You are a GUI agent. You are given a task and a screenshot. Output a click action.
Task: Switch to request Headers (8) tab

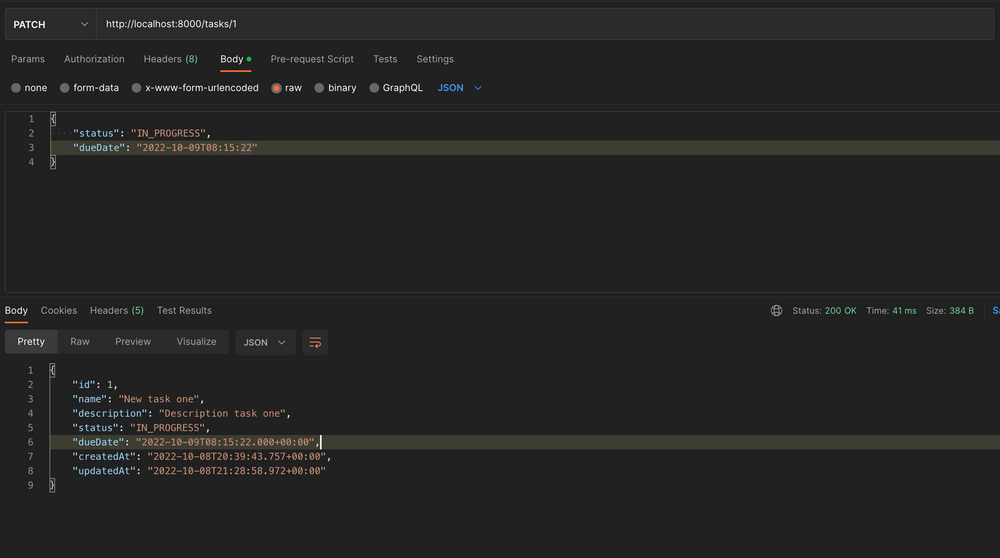(x=170, y=59)
